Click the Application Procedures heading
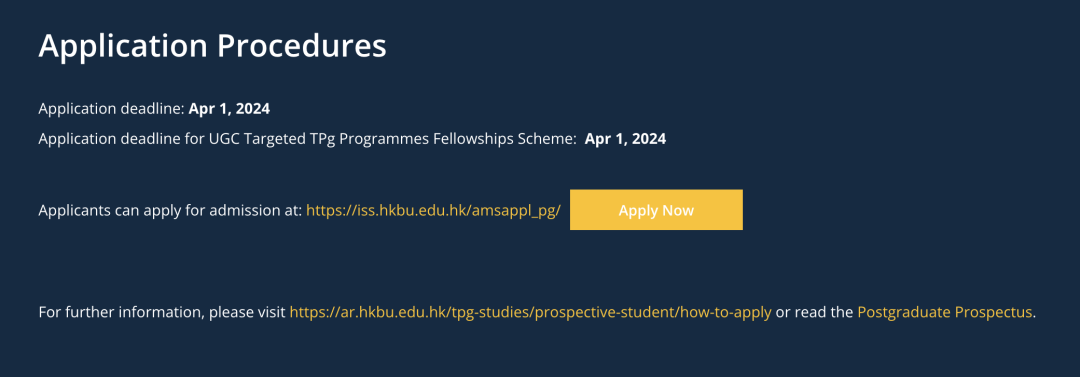Screen dimensions: 1080x377 coord(212,46)
